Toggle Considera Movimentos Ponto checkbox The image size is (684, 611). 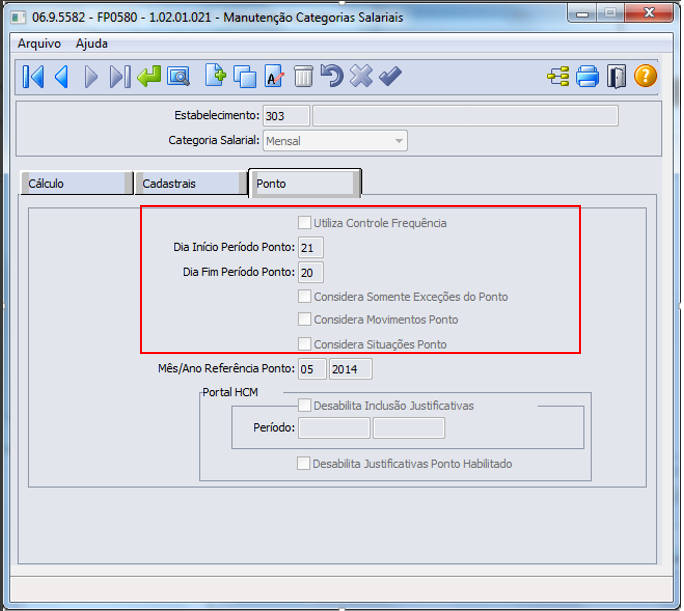(x=304, y=319)
